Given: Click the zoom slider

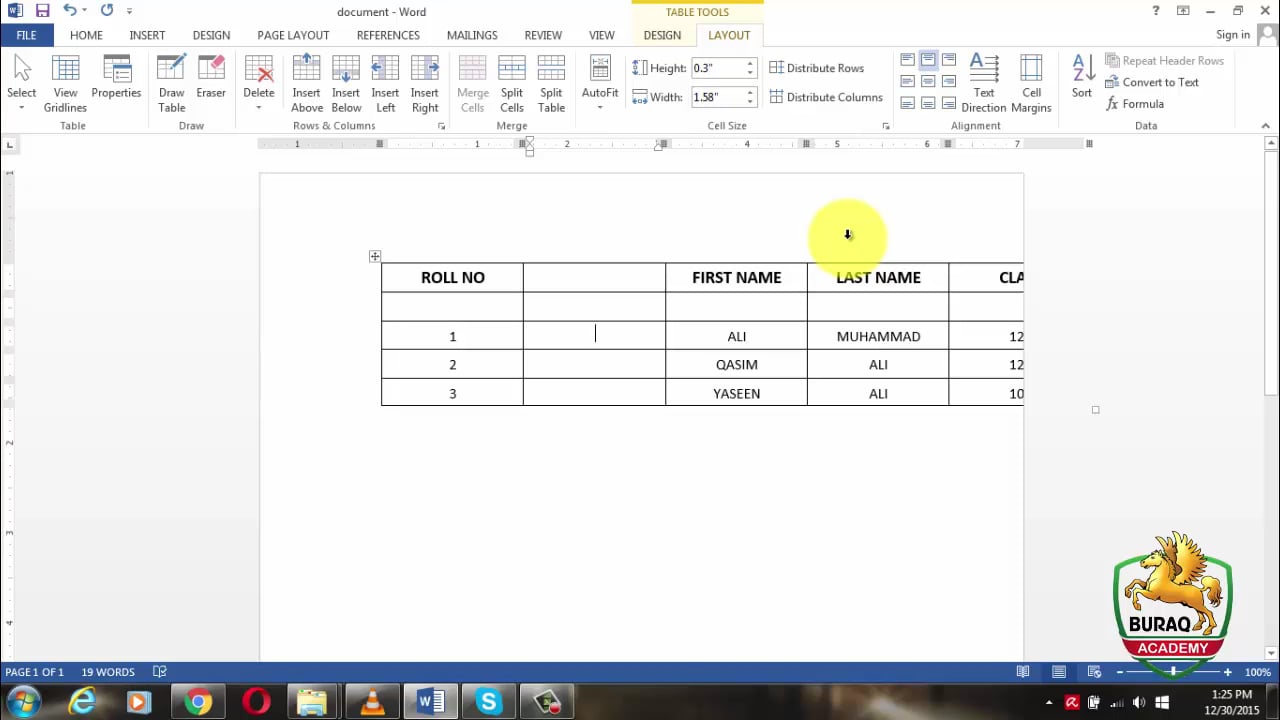Looking at the screenshot, I should pyautogui.click(x=1173, y=672).
